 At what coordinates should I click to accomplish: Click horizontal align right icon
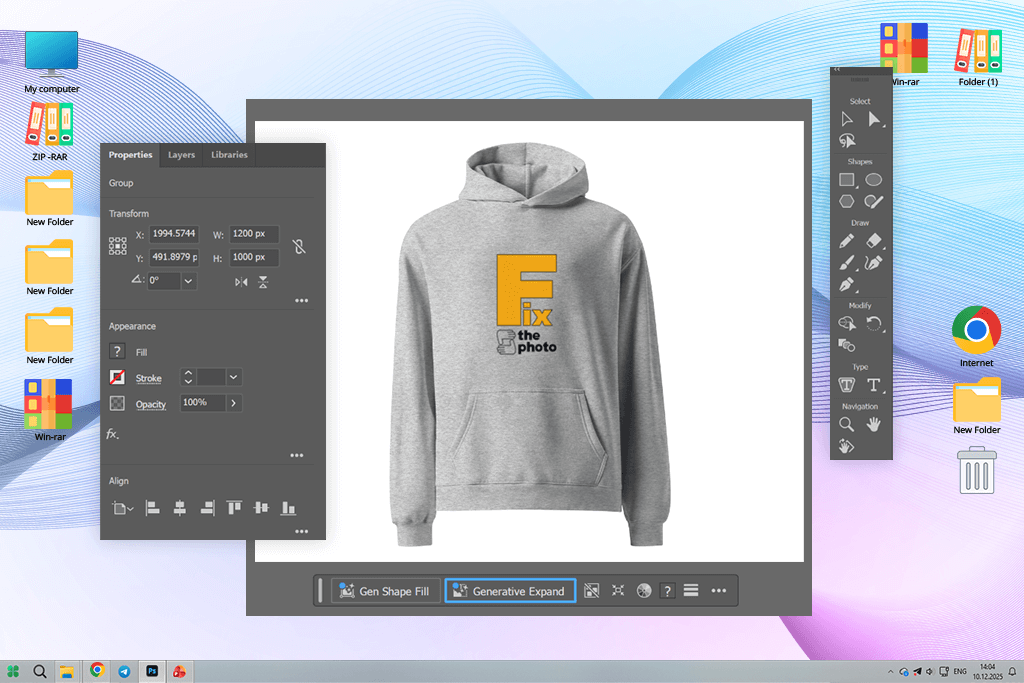[x=207, y=508]
